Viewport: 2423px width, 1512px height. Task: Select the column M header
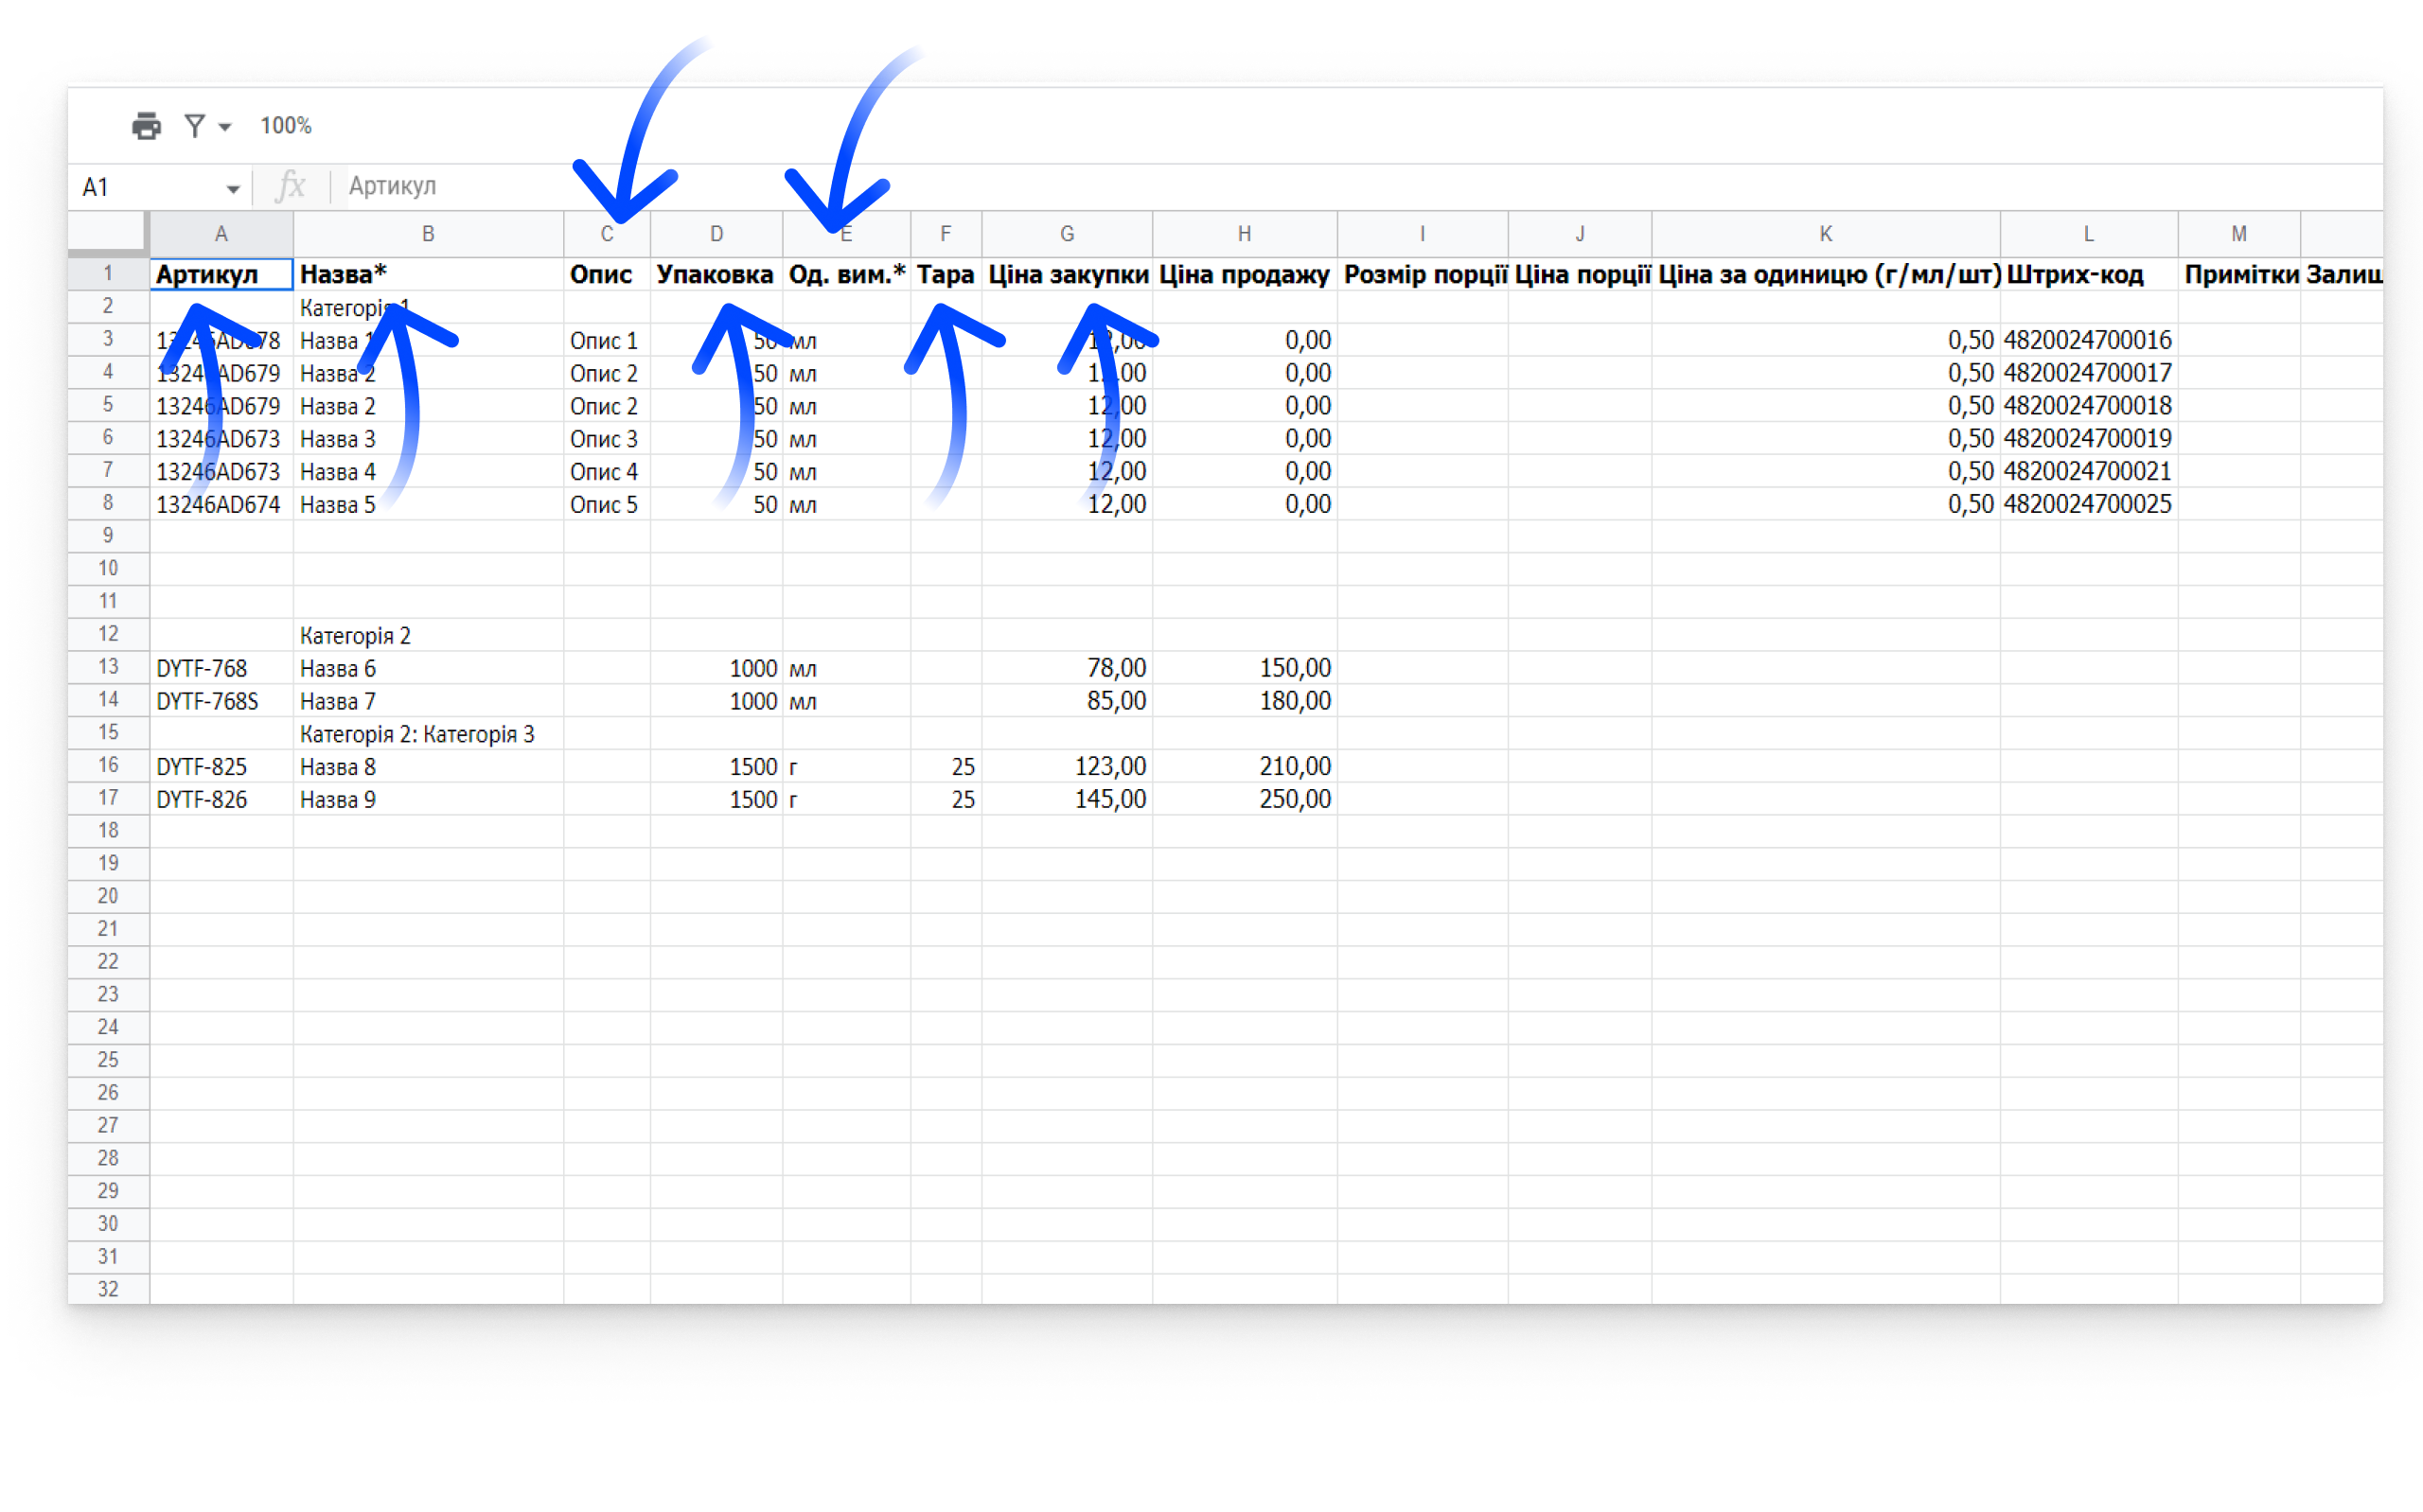tap(2239, 234)
